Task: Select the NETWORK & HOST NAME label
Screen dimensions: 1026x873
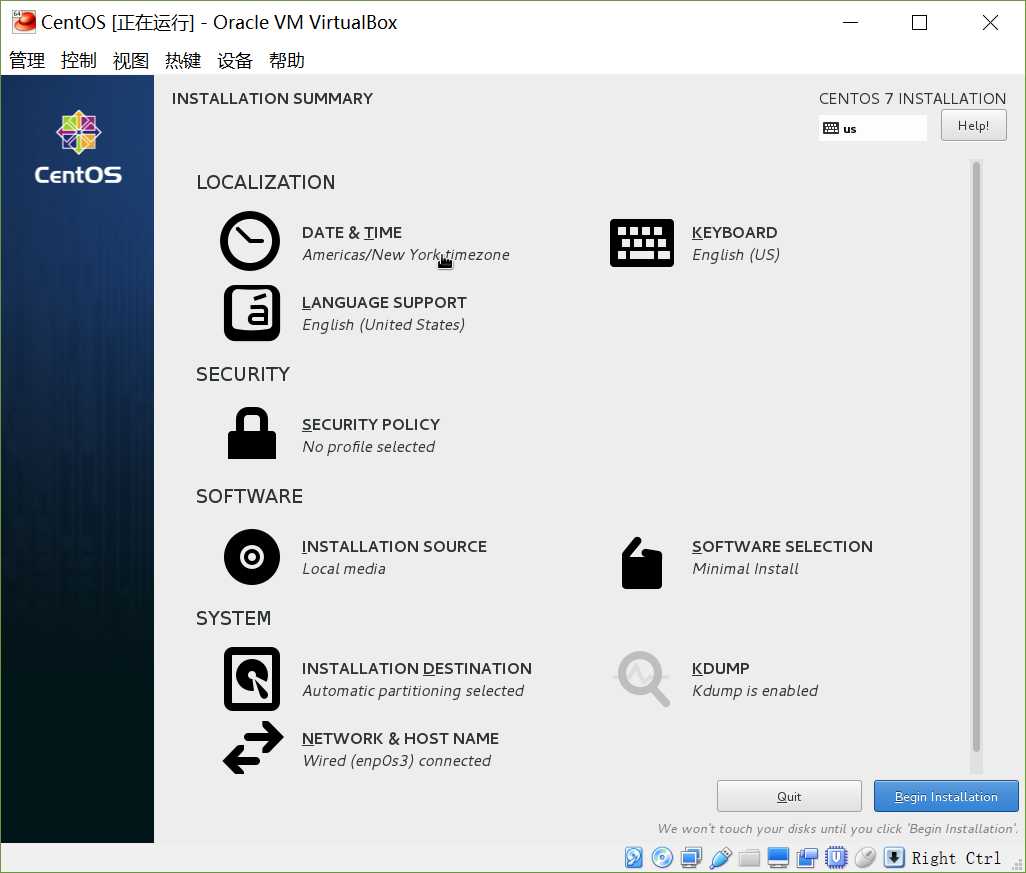Action: click(x=400, y=739)
